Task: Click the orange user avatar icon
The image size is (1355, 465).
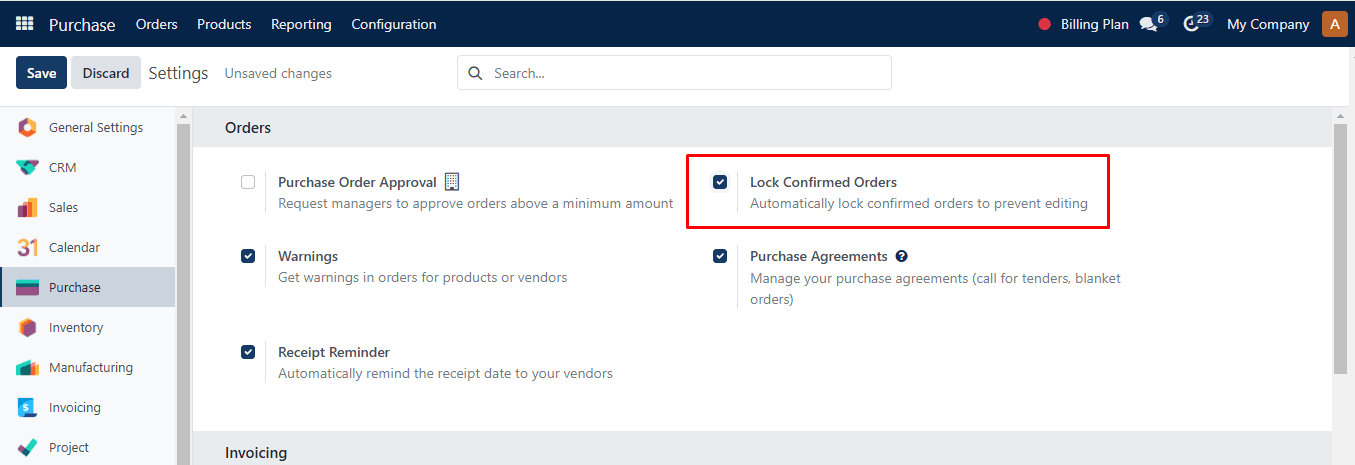Action: (x=1334, y=24)
